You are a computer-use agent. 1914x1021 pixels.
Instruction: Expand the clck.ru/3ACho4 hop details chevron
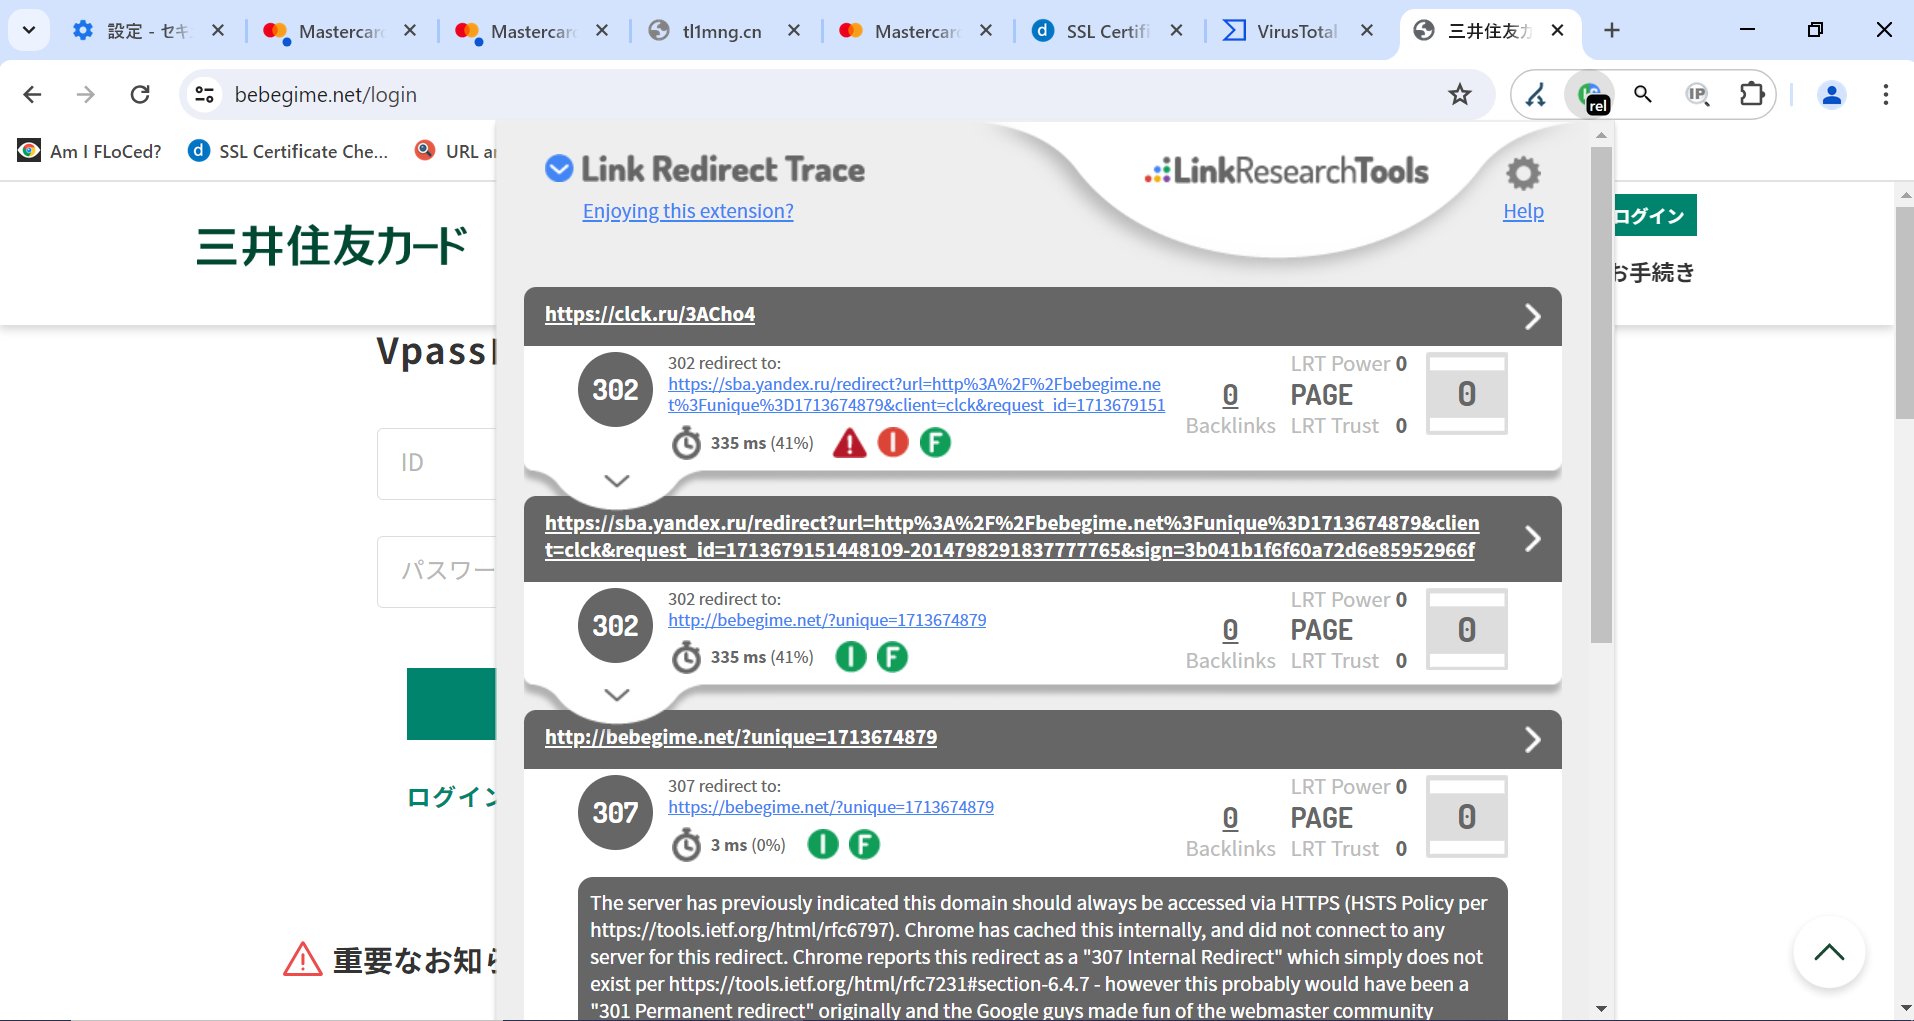pyautogui.click(x=1532, y=317)
